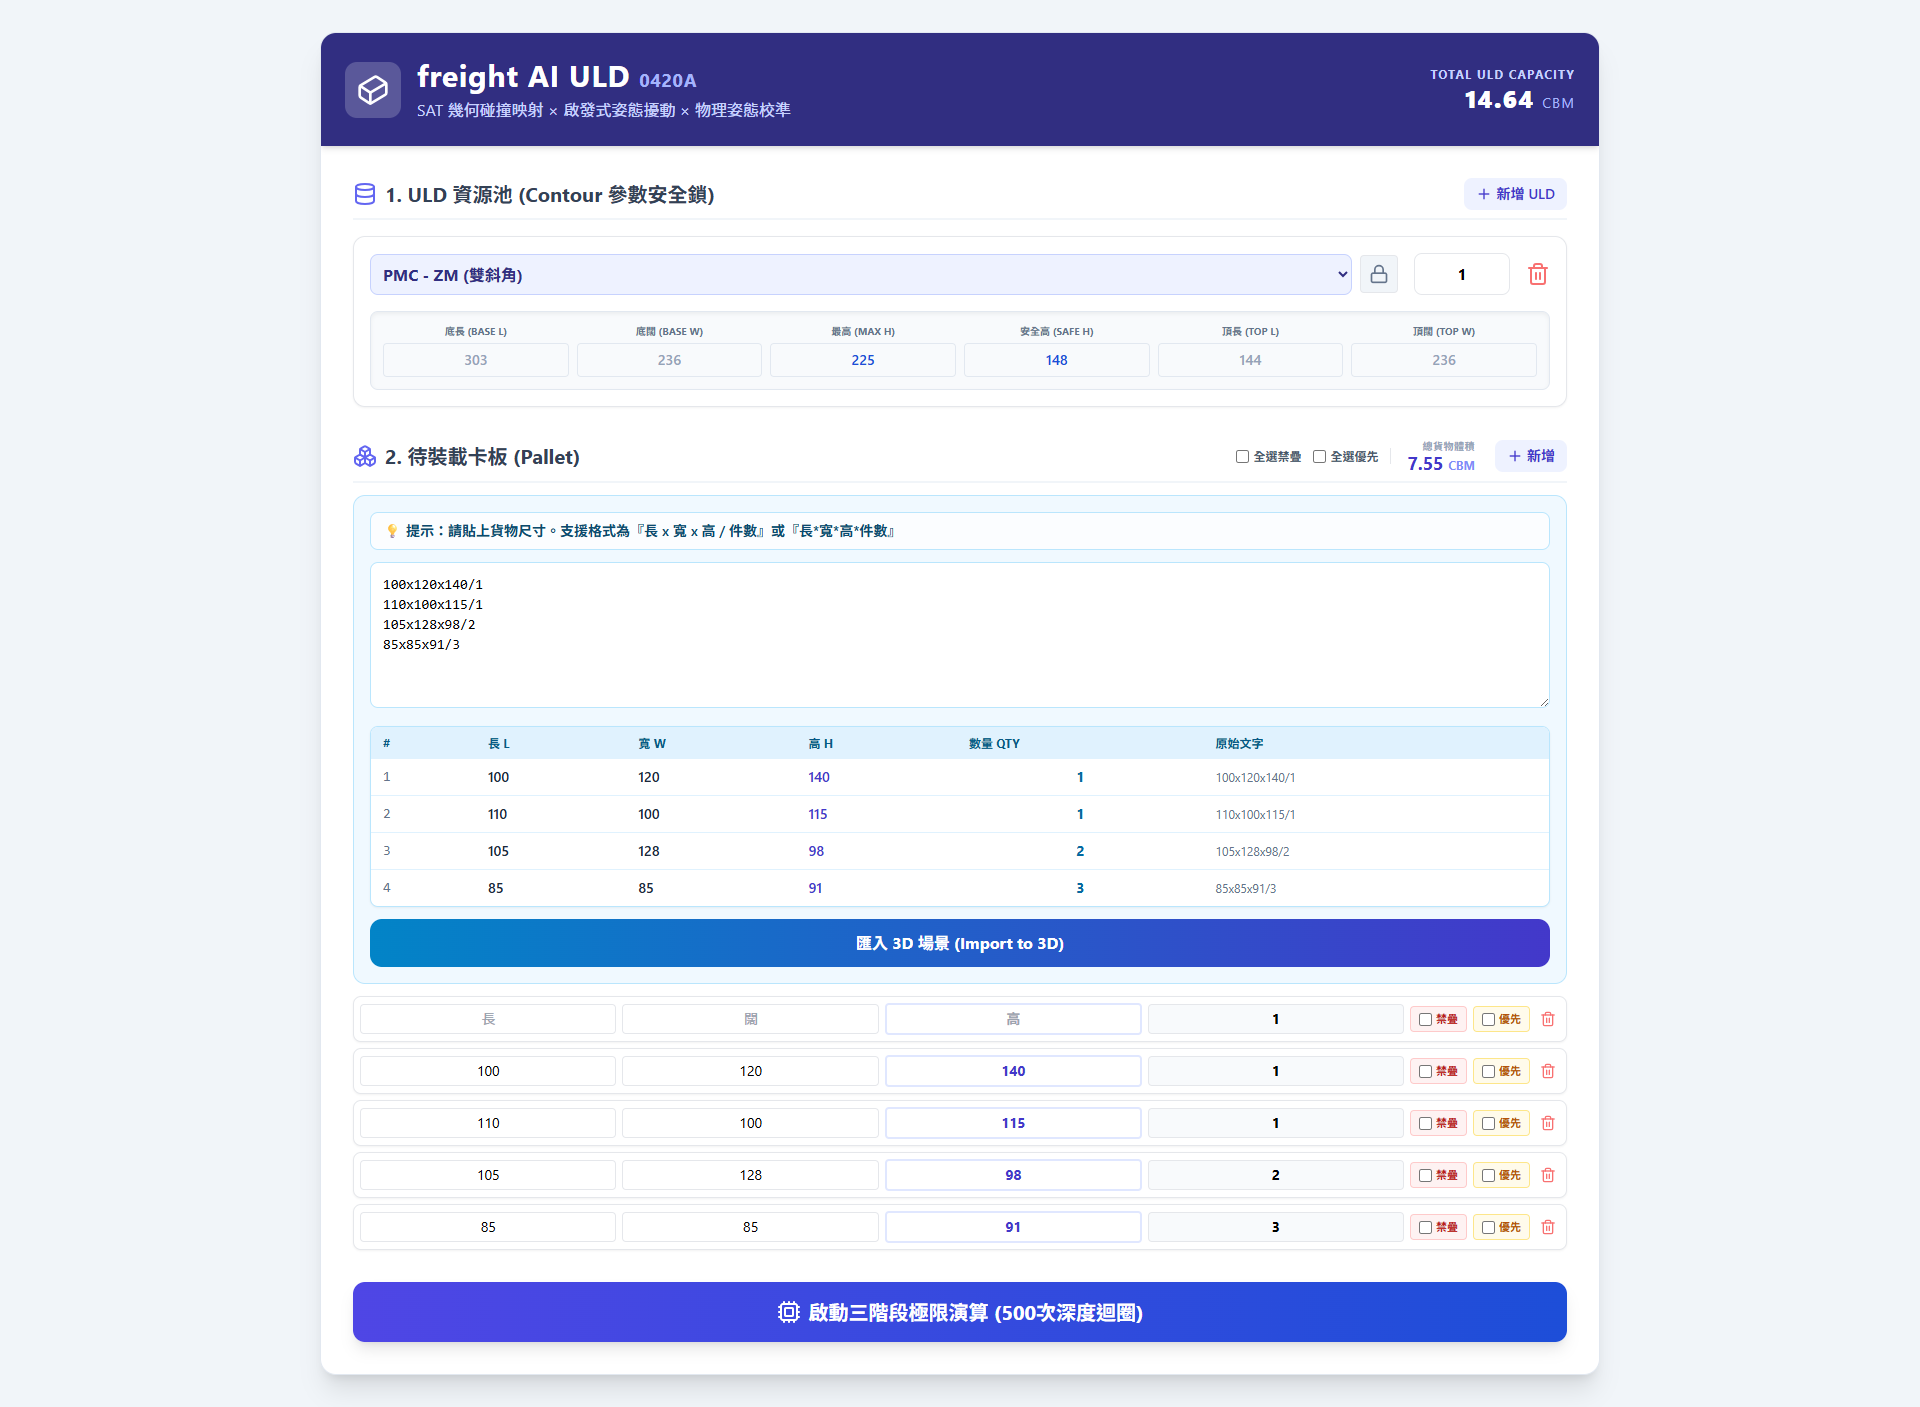1920x1407 pixels.
Task: Enable 優先 for the 100x120x140 row
Action: pyautogui.click(x=1488, y=1071)
